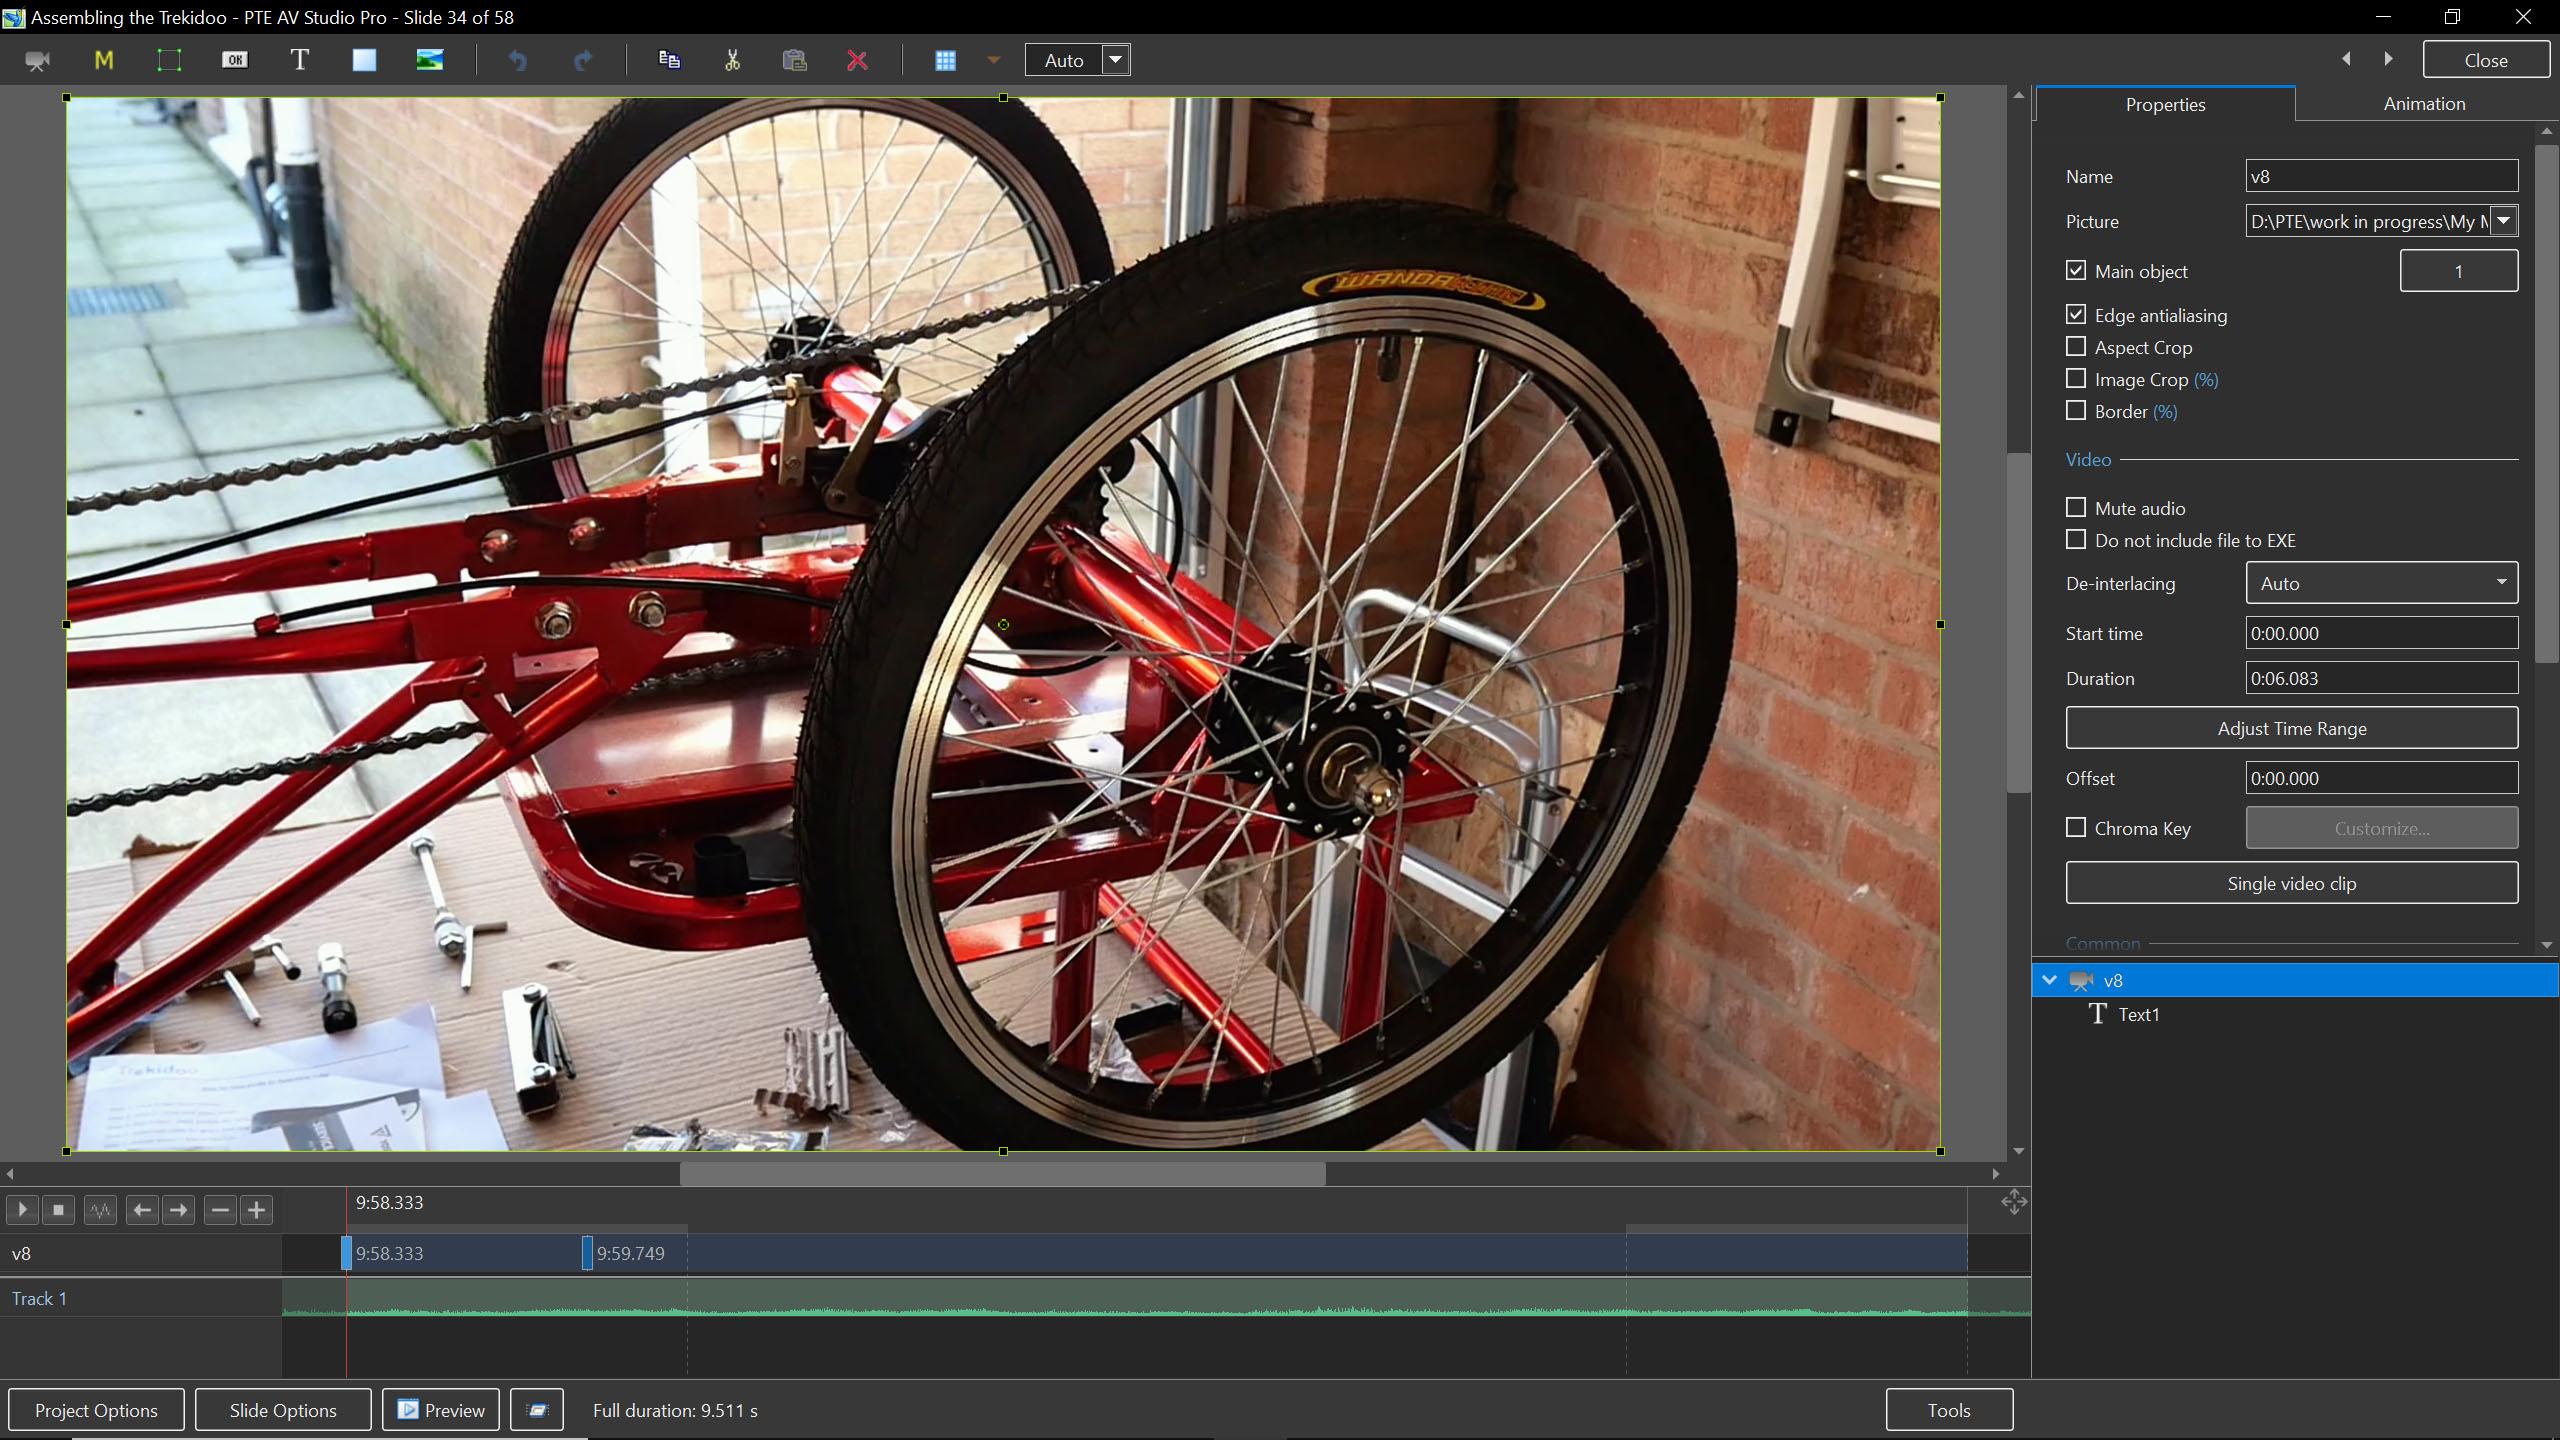Click the add image icon
Viewport: 2560px width, 1440px height.
click(x=429, y=60)
